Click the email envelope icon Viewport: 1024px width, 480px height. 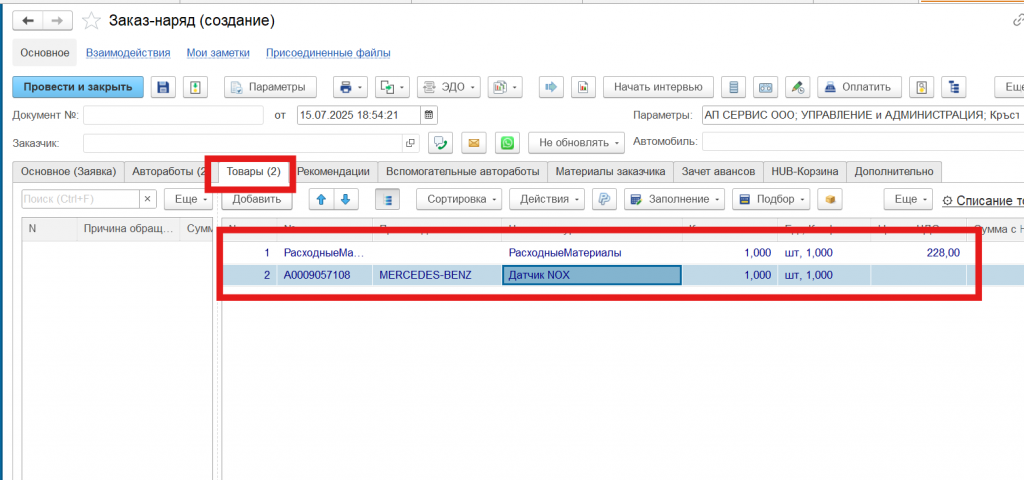475,143
